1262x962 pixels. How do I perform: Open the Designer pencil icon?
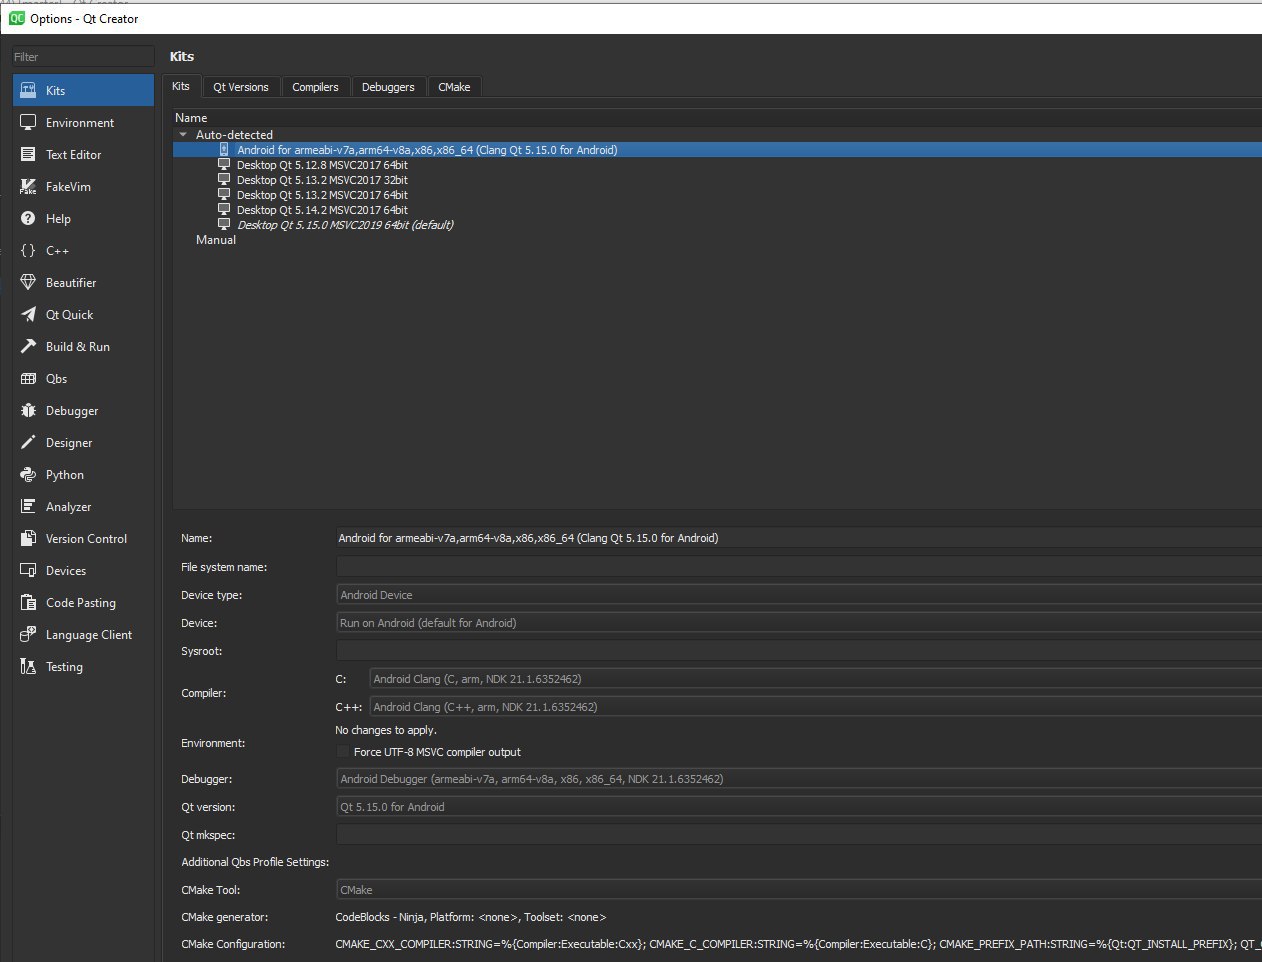point(28,442)
